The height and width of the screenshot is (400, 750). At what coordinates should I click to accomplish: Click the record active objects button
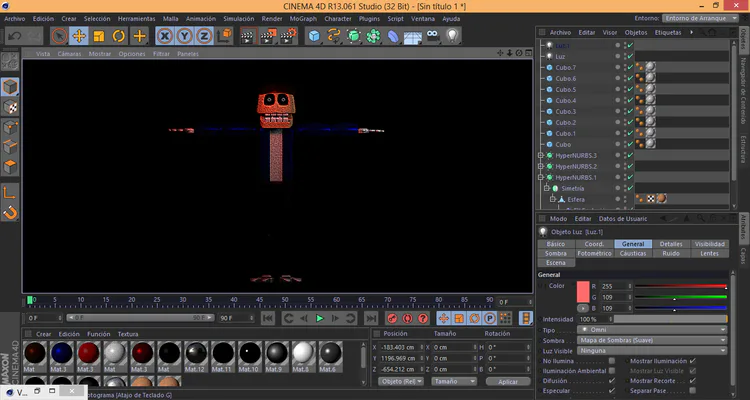click(x=392, y=318)
